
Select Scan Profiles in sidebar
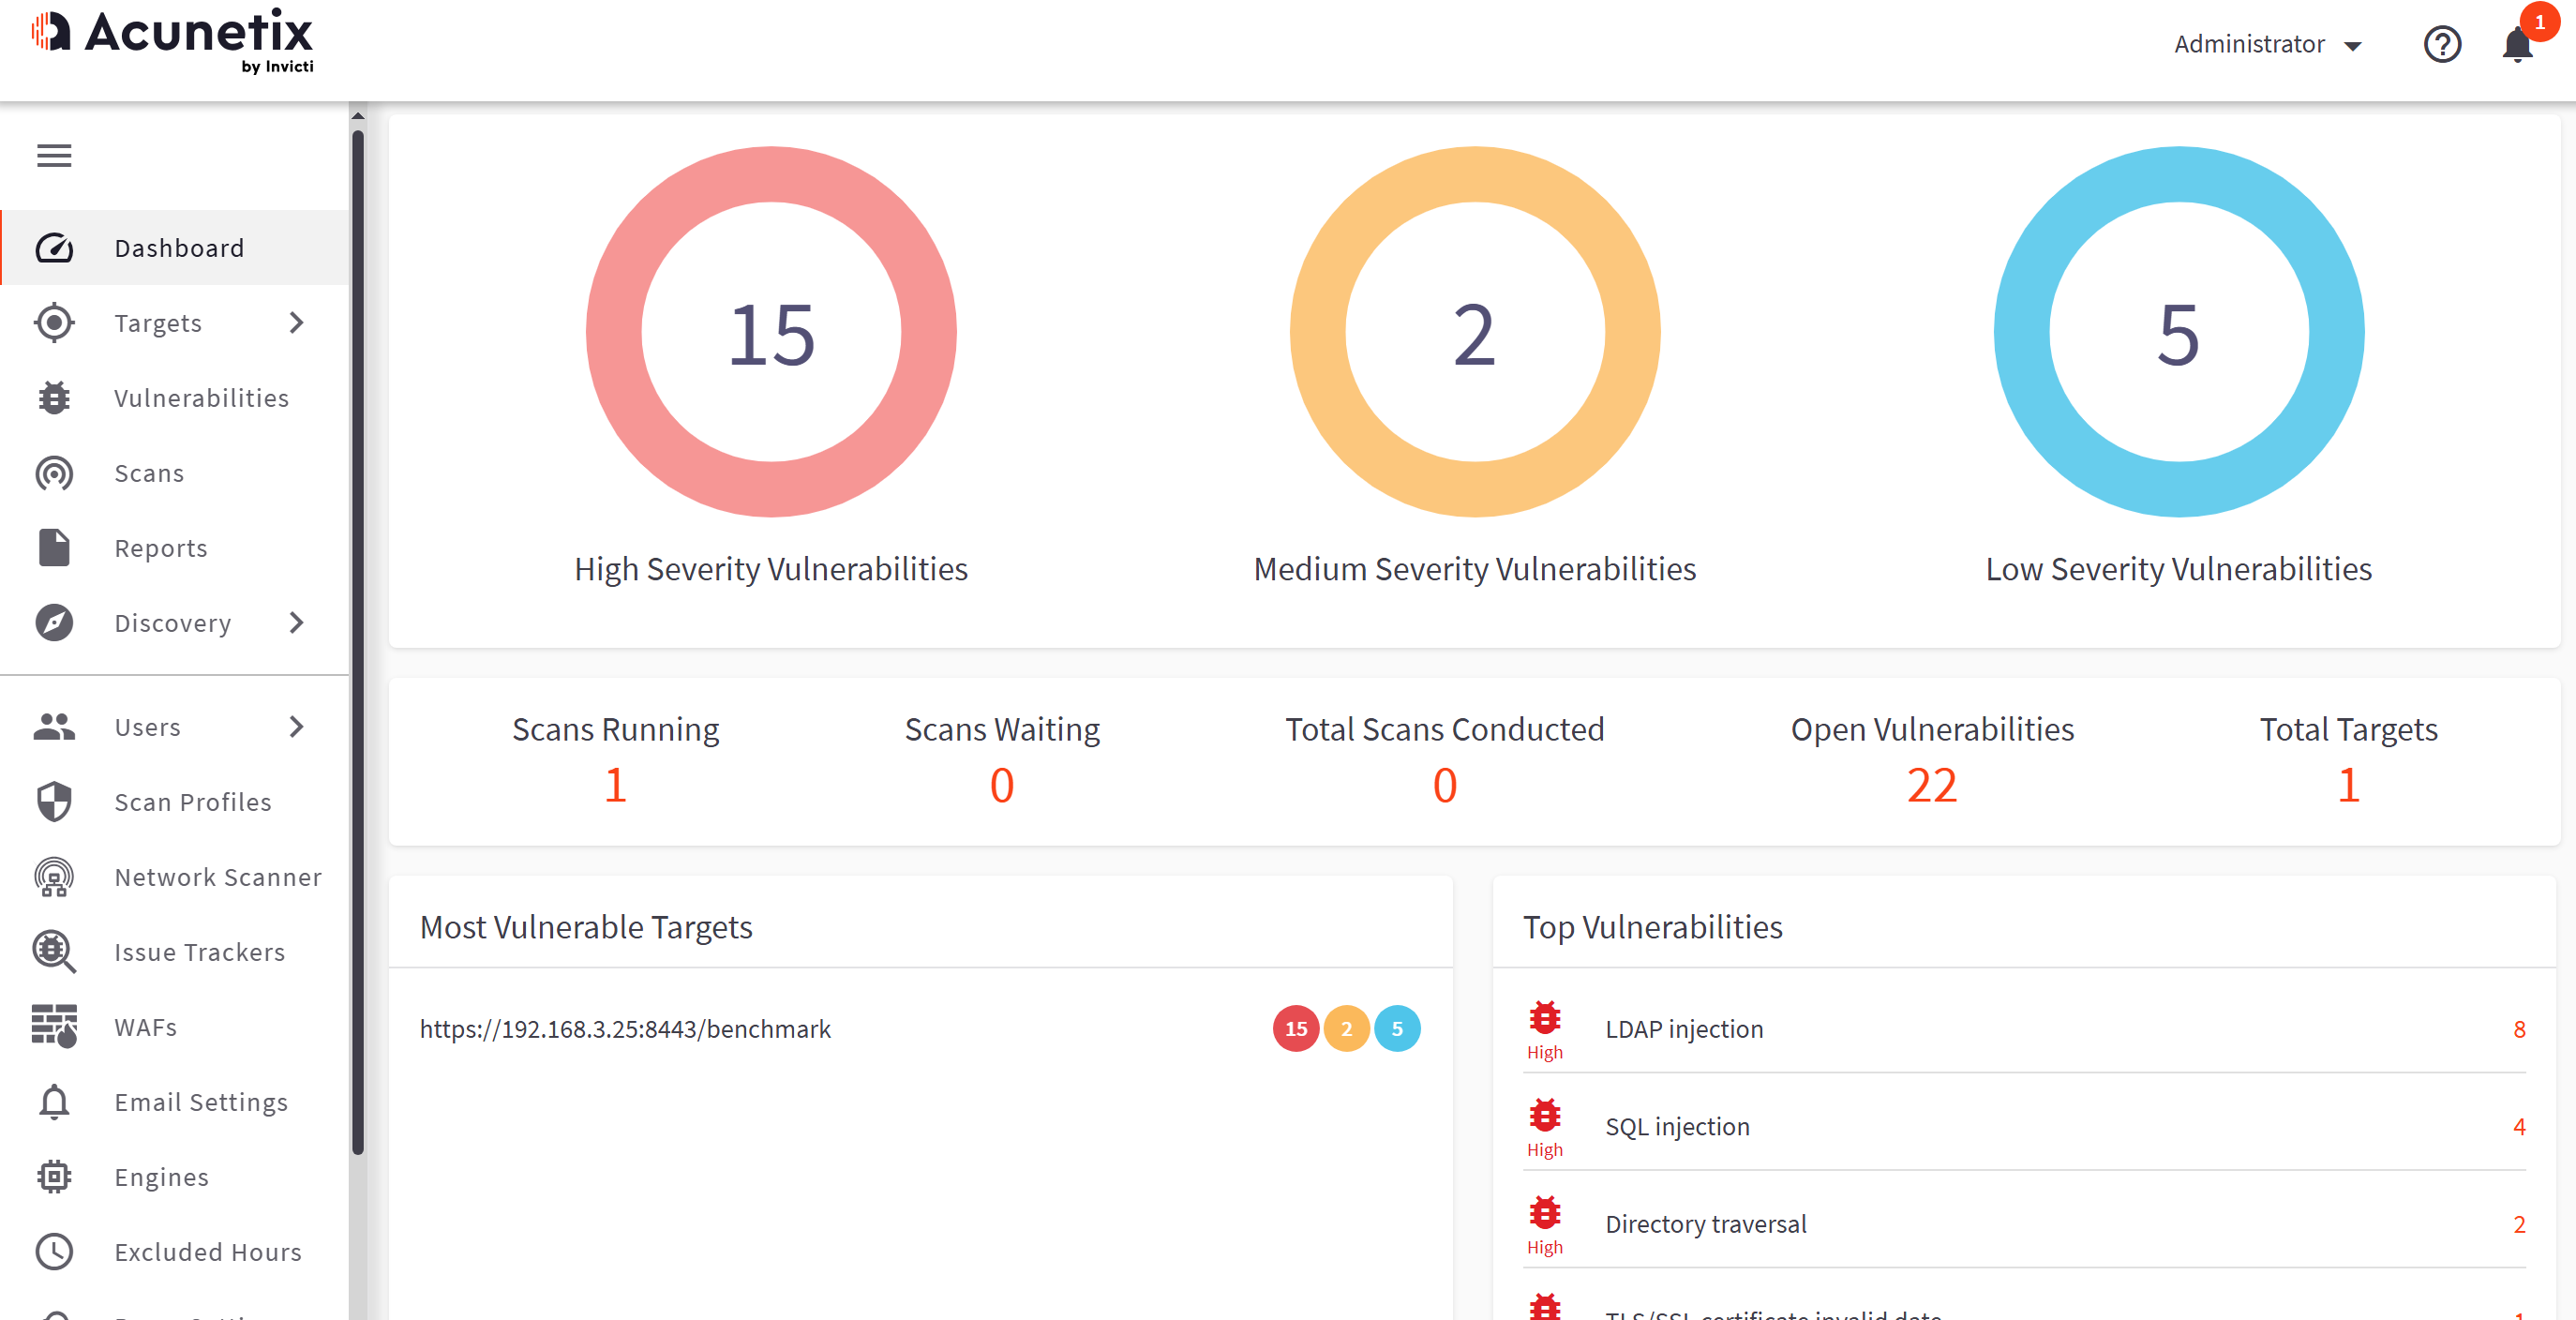click(193, 802)
